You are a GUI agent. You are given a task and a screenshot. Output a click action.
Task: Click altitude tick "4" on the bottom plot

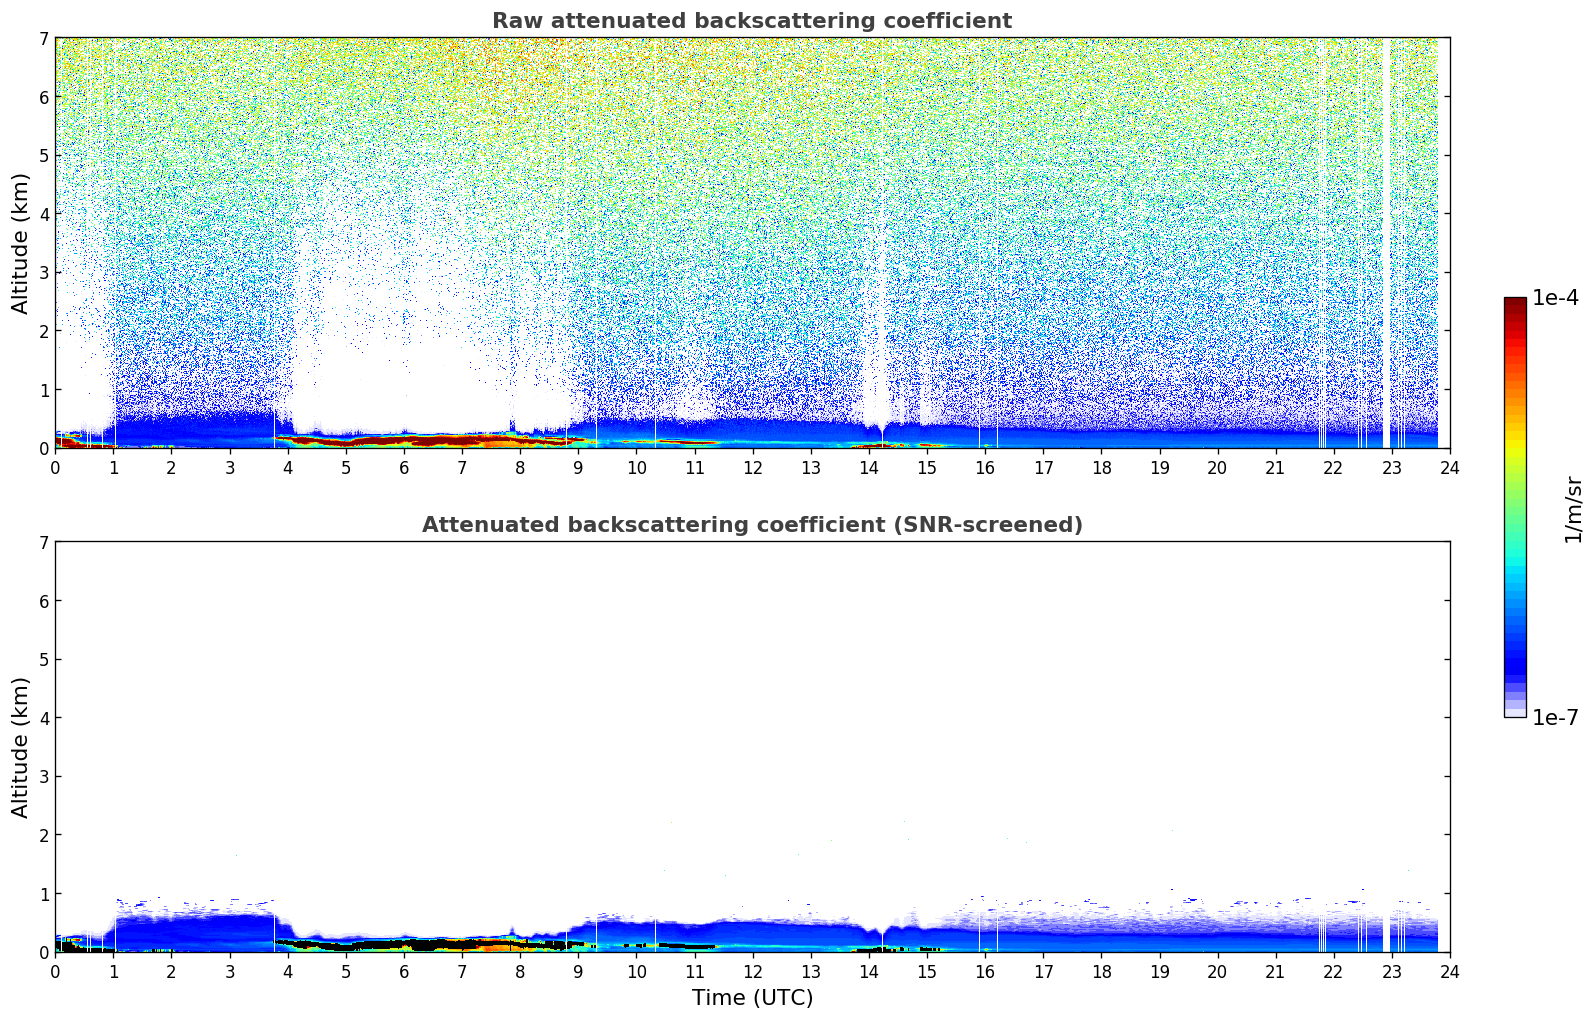tap(43, 718)
